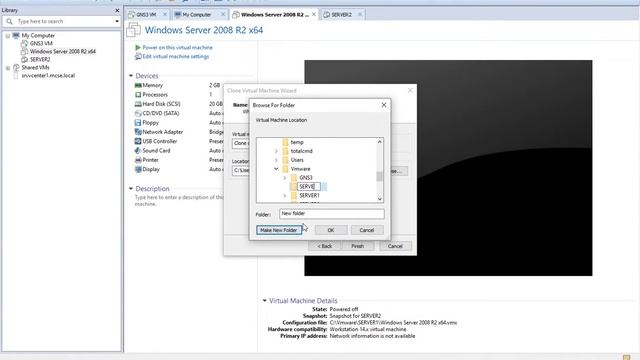Click the GNS3 folder icon in browse dialog
640x360 pixels.
(x=294, y=178)
